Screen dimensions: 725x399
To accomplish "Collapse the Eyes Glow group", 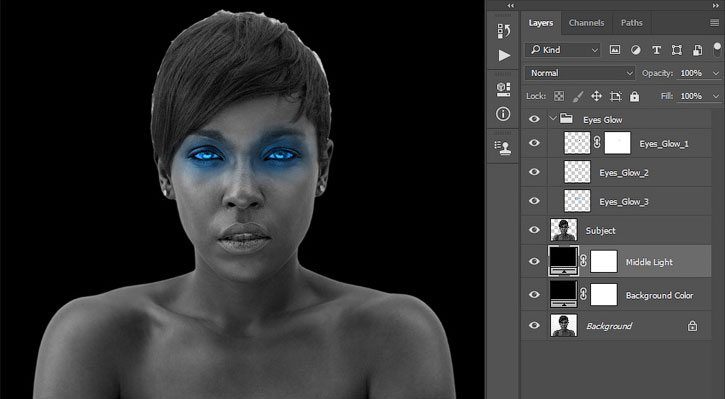I will 553,118.
